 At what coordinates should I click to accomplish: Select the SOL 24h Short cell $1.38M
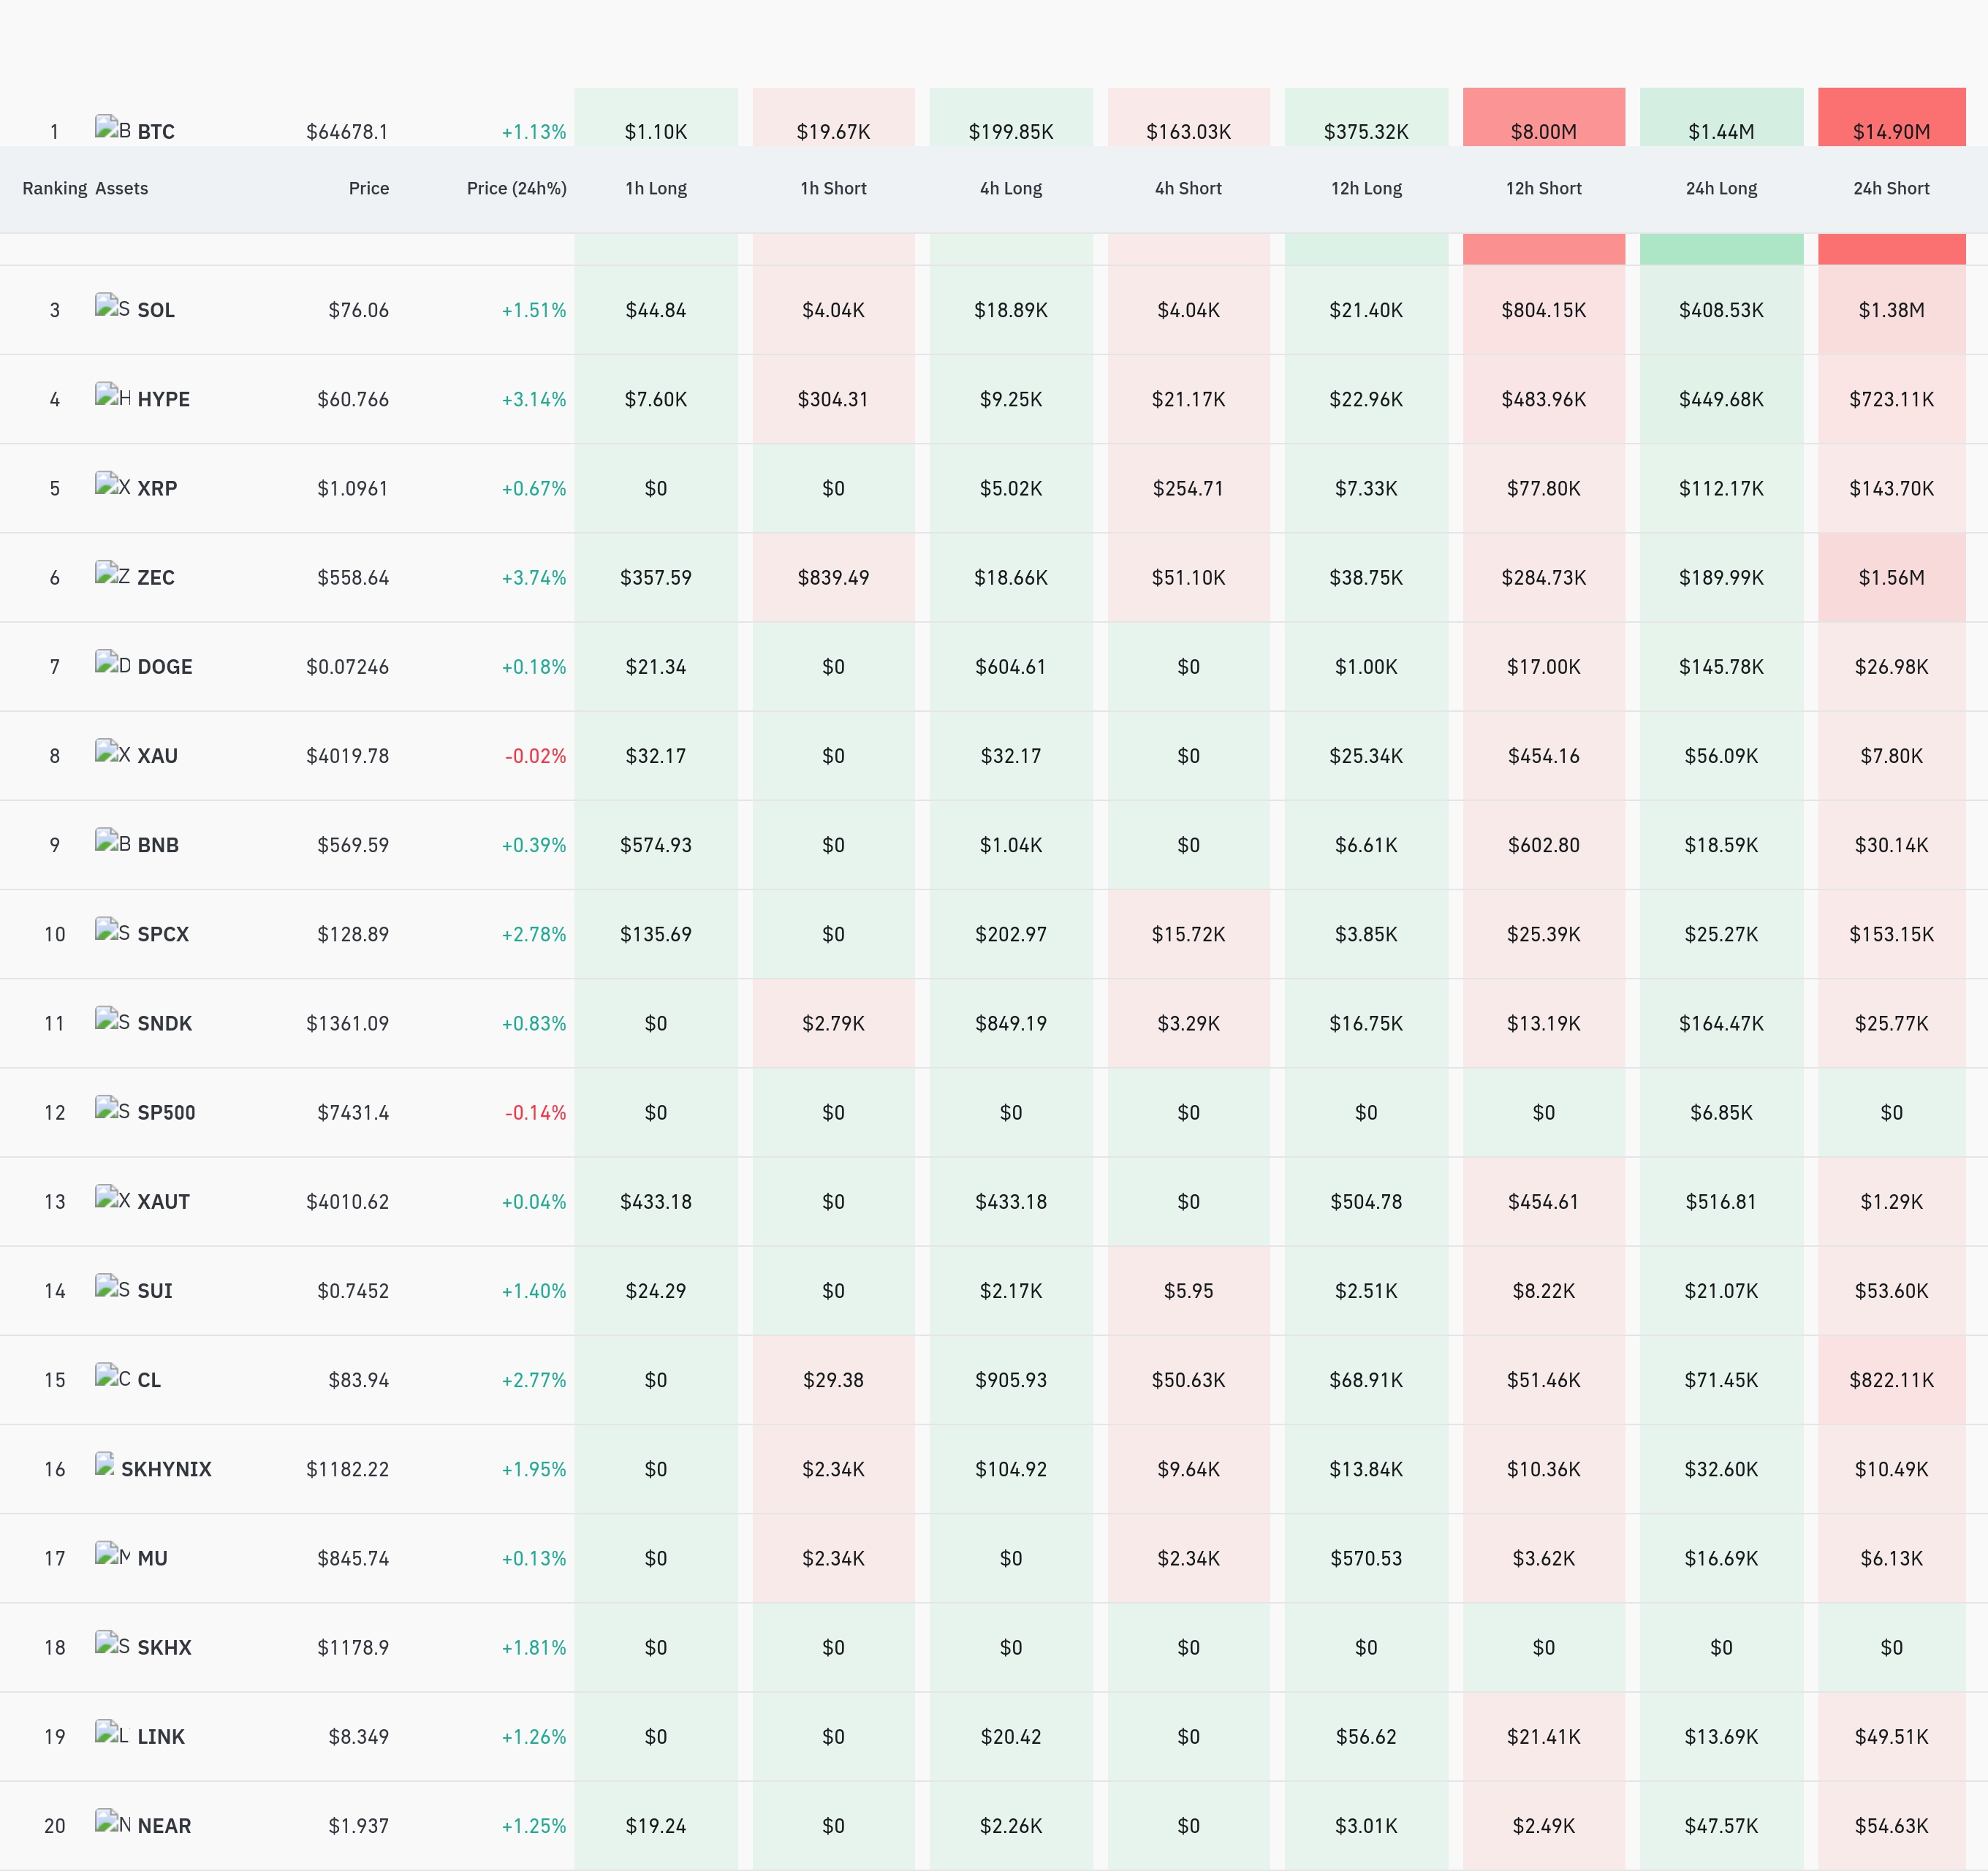click(x=1891, y=310)
